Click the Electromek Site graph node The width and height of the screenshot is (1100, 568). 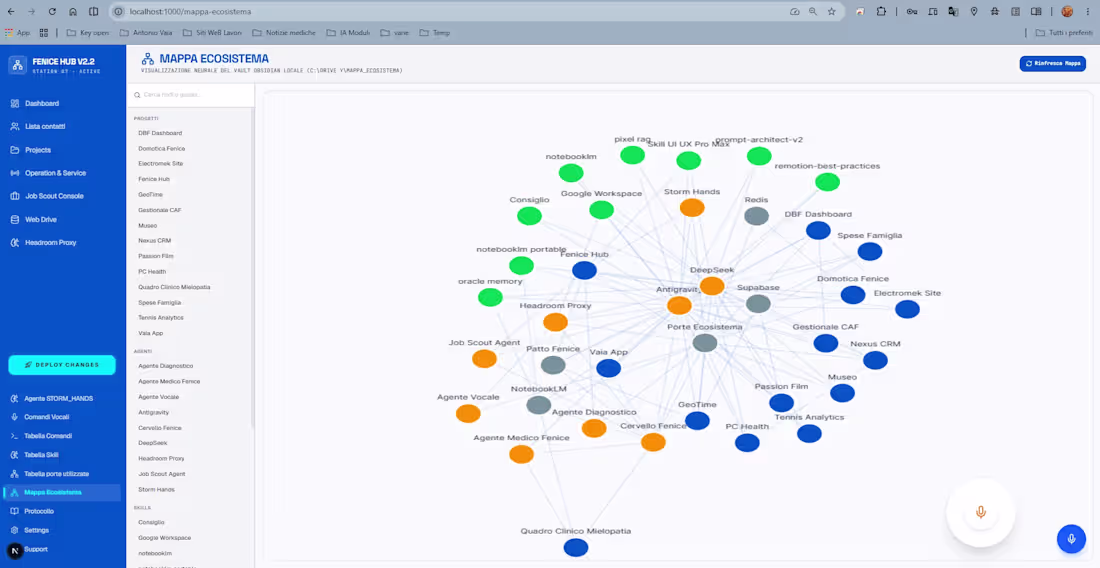click(x=907, y=309)
